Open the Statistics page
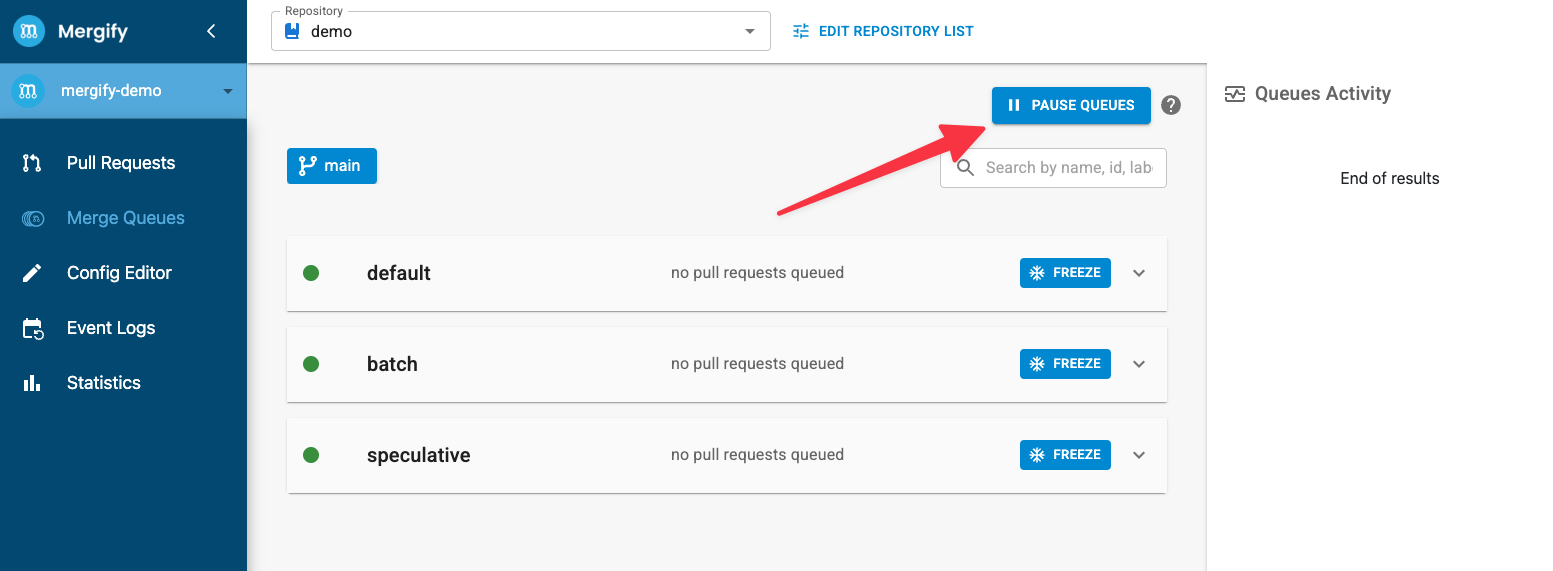Screen dimensions: 1553x571 [x=104, y=383]
